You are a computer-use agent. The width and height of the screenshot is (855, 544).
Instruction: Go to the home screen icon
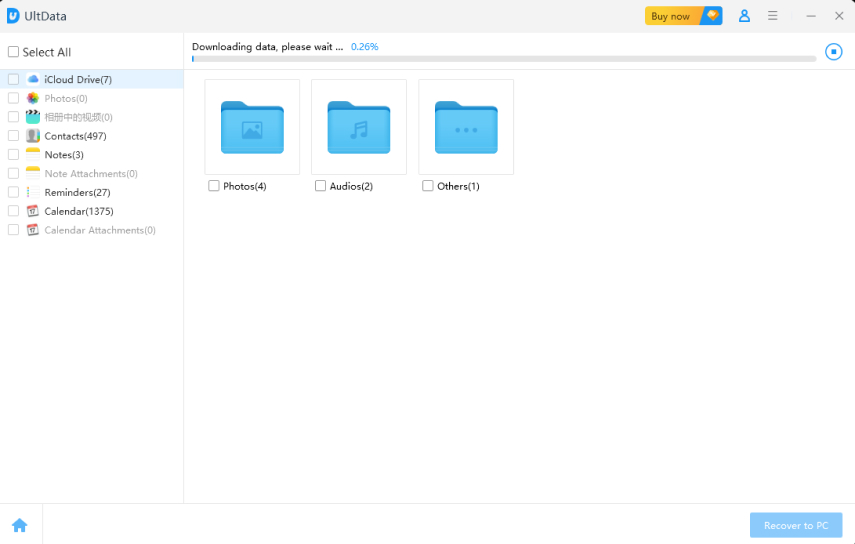tap(20, 525)
